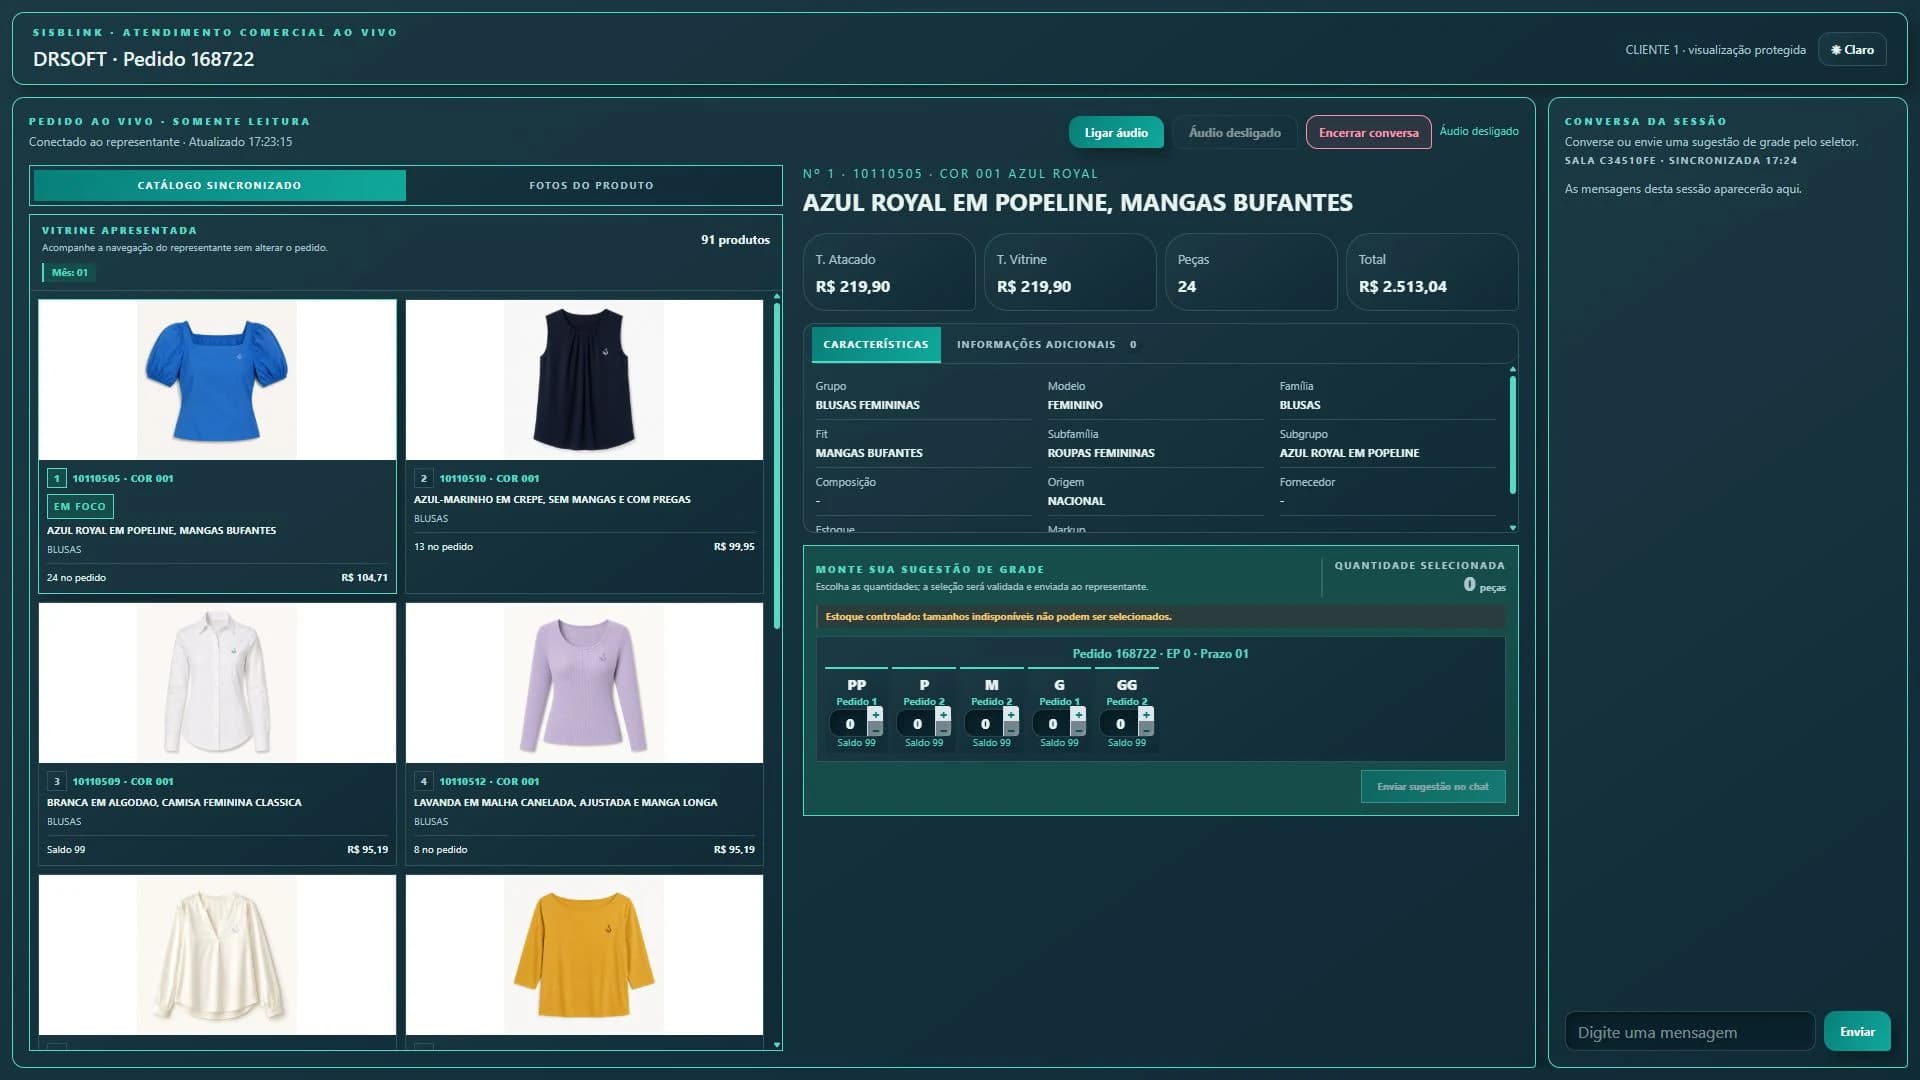This screenshot has width=1920, height=1080.
Task: Click the catalog scrollbar up arrow
Action: coord(777,296)
